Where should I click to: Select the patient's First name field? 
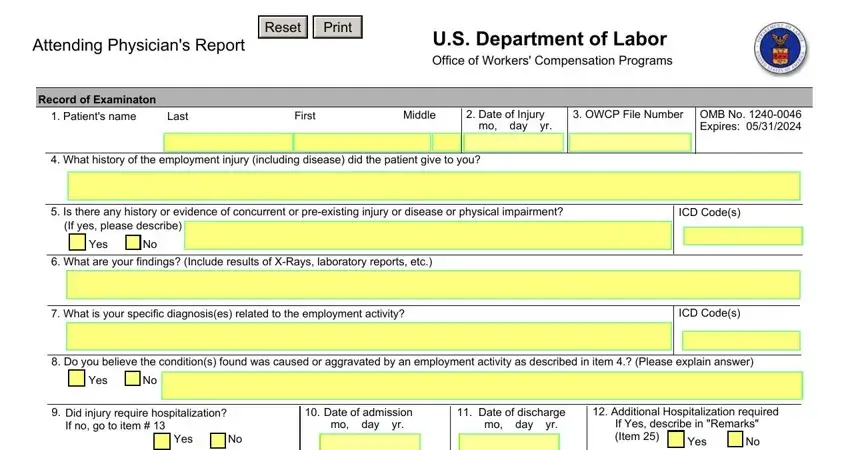coord(362,143)
